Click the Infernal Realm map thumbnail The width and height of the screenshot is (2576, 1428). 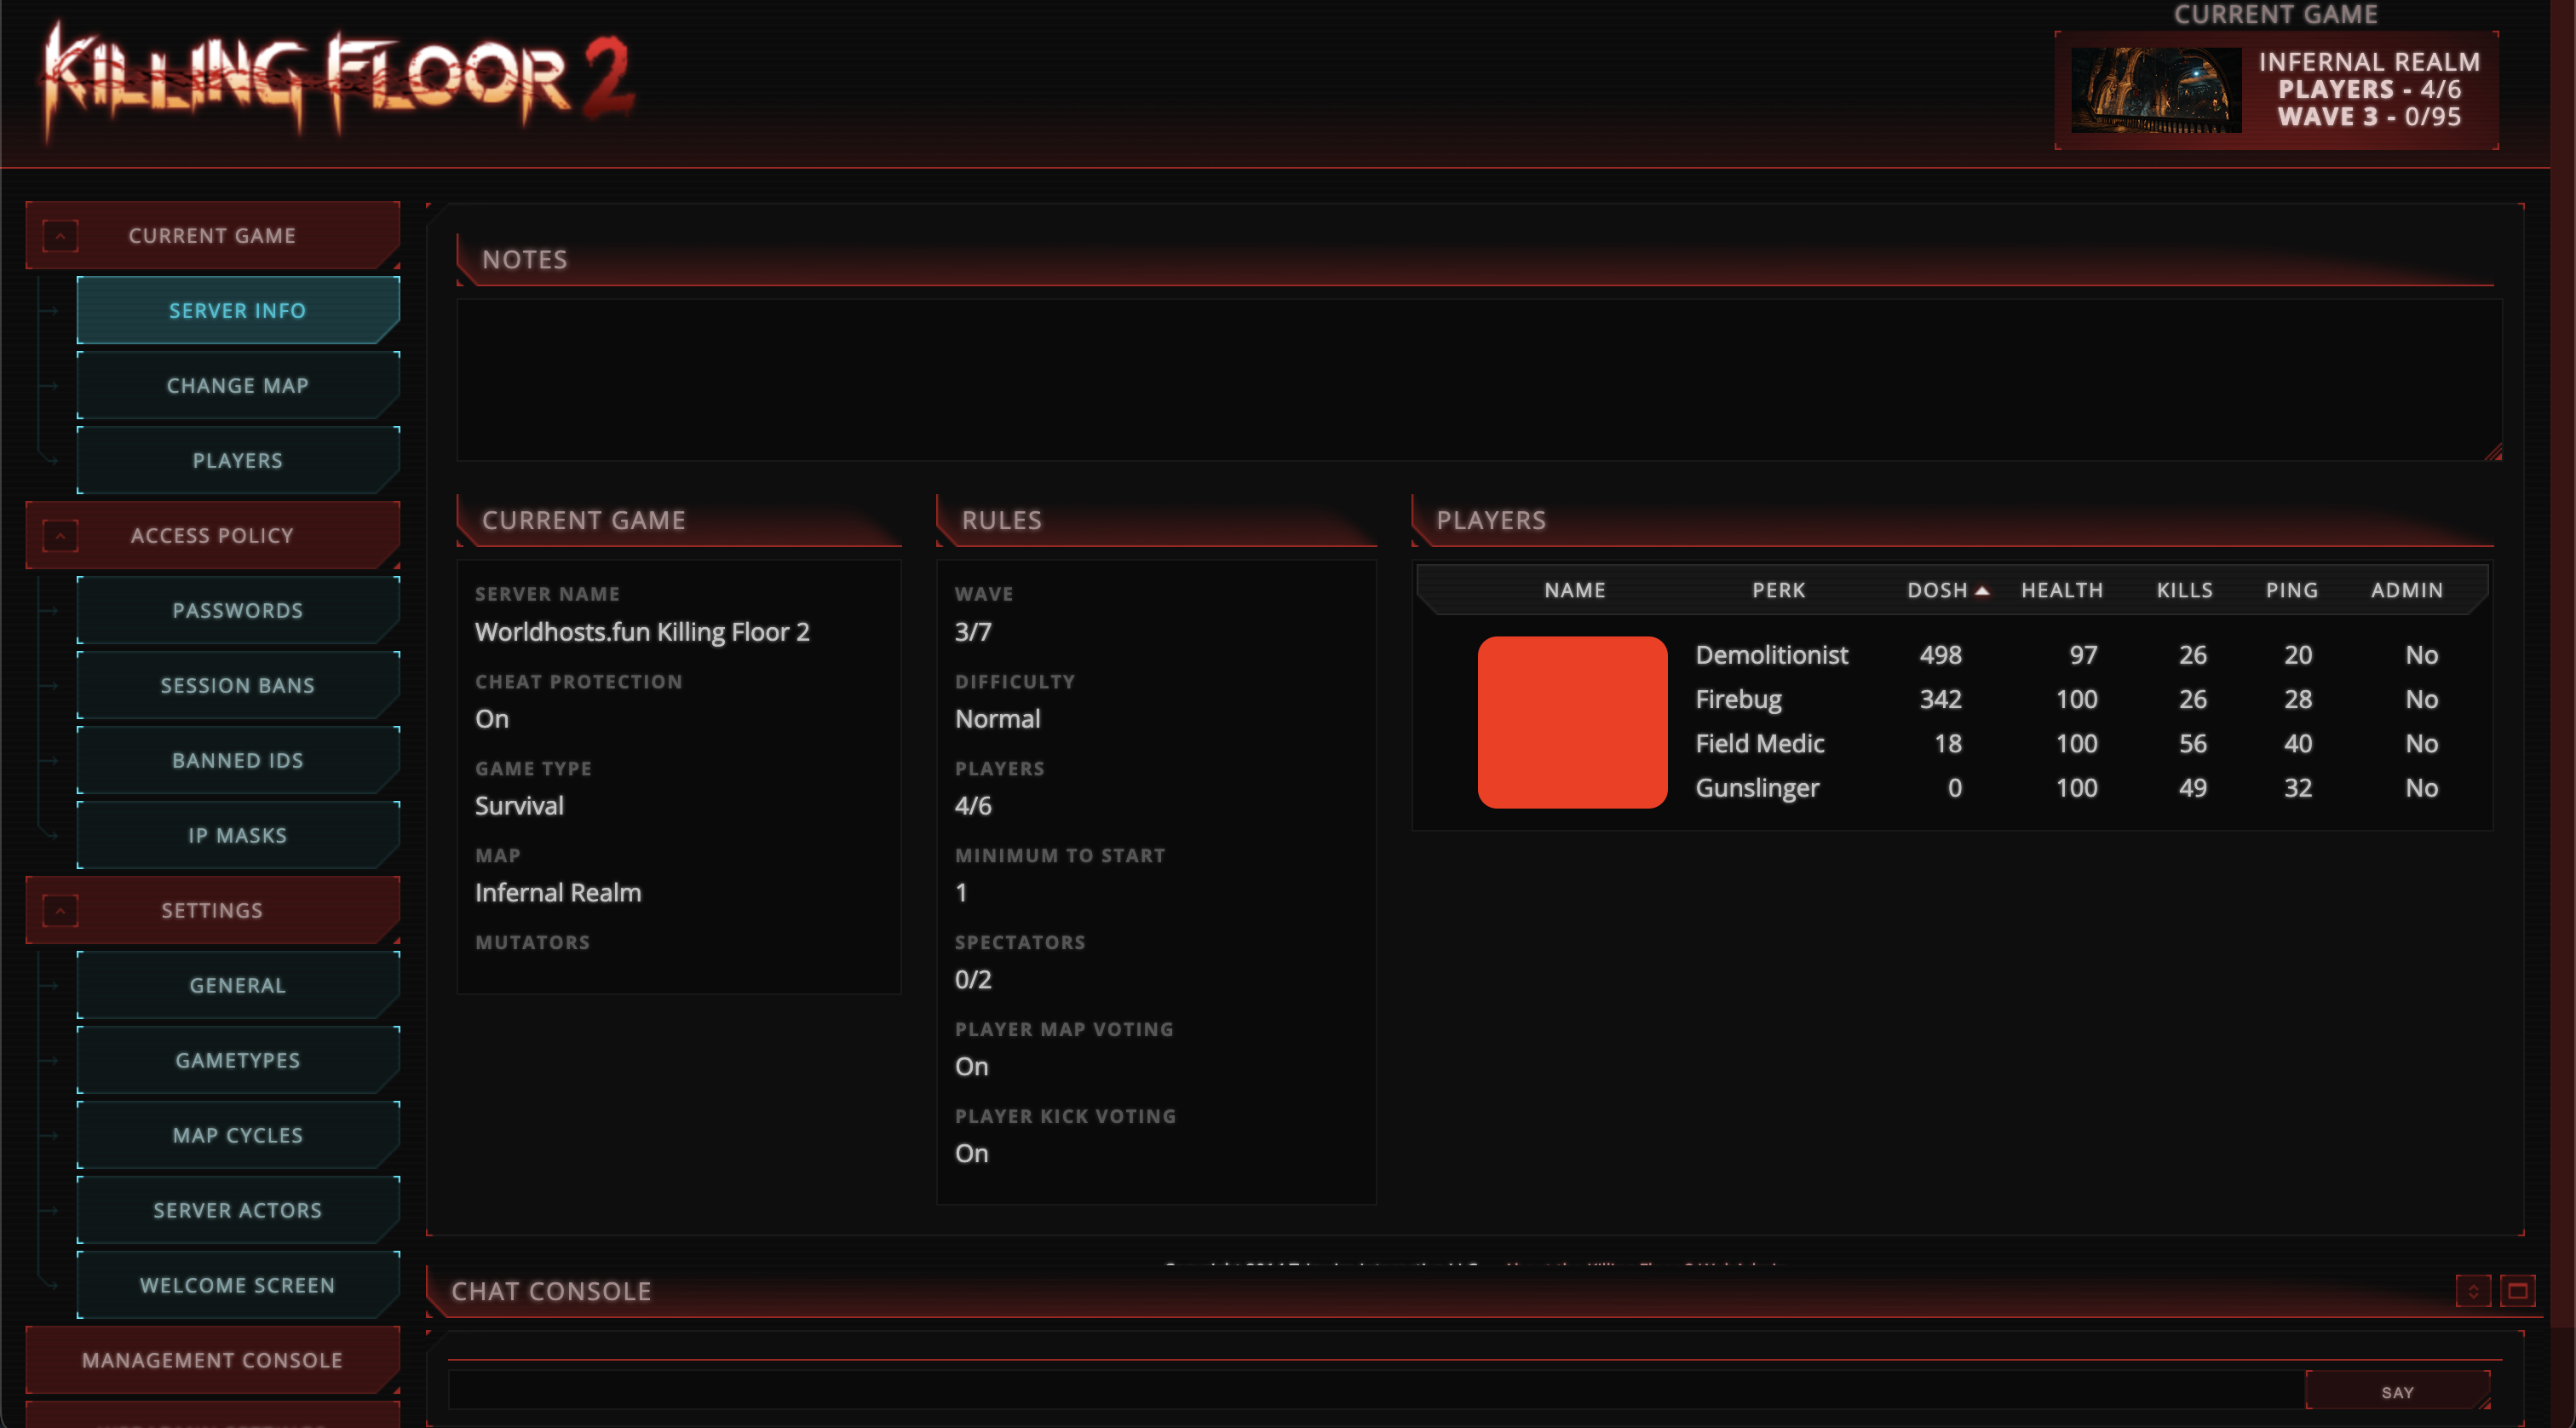(x=2155, y=90)
